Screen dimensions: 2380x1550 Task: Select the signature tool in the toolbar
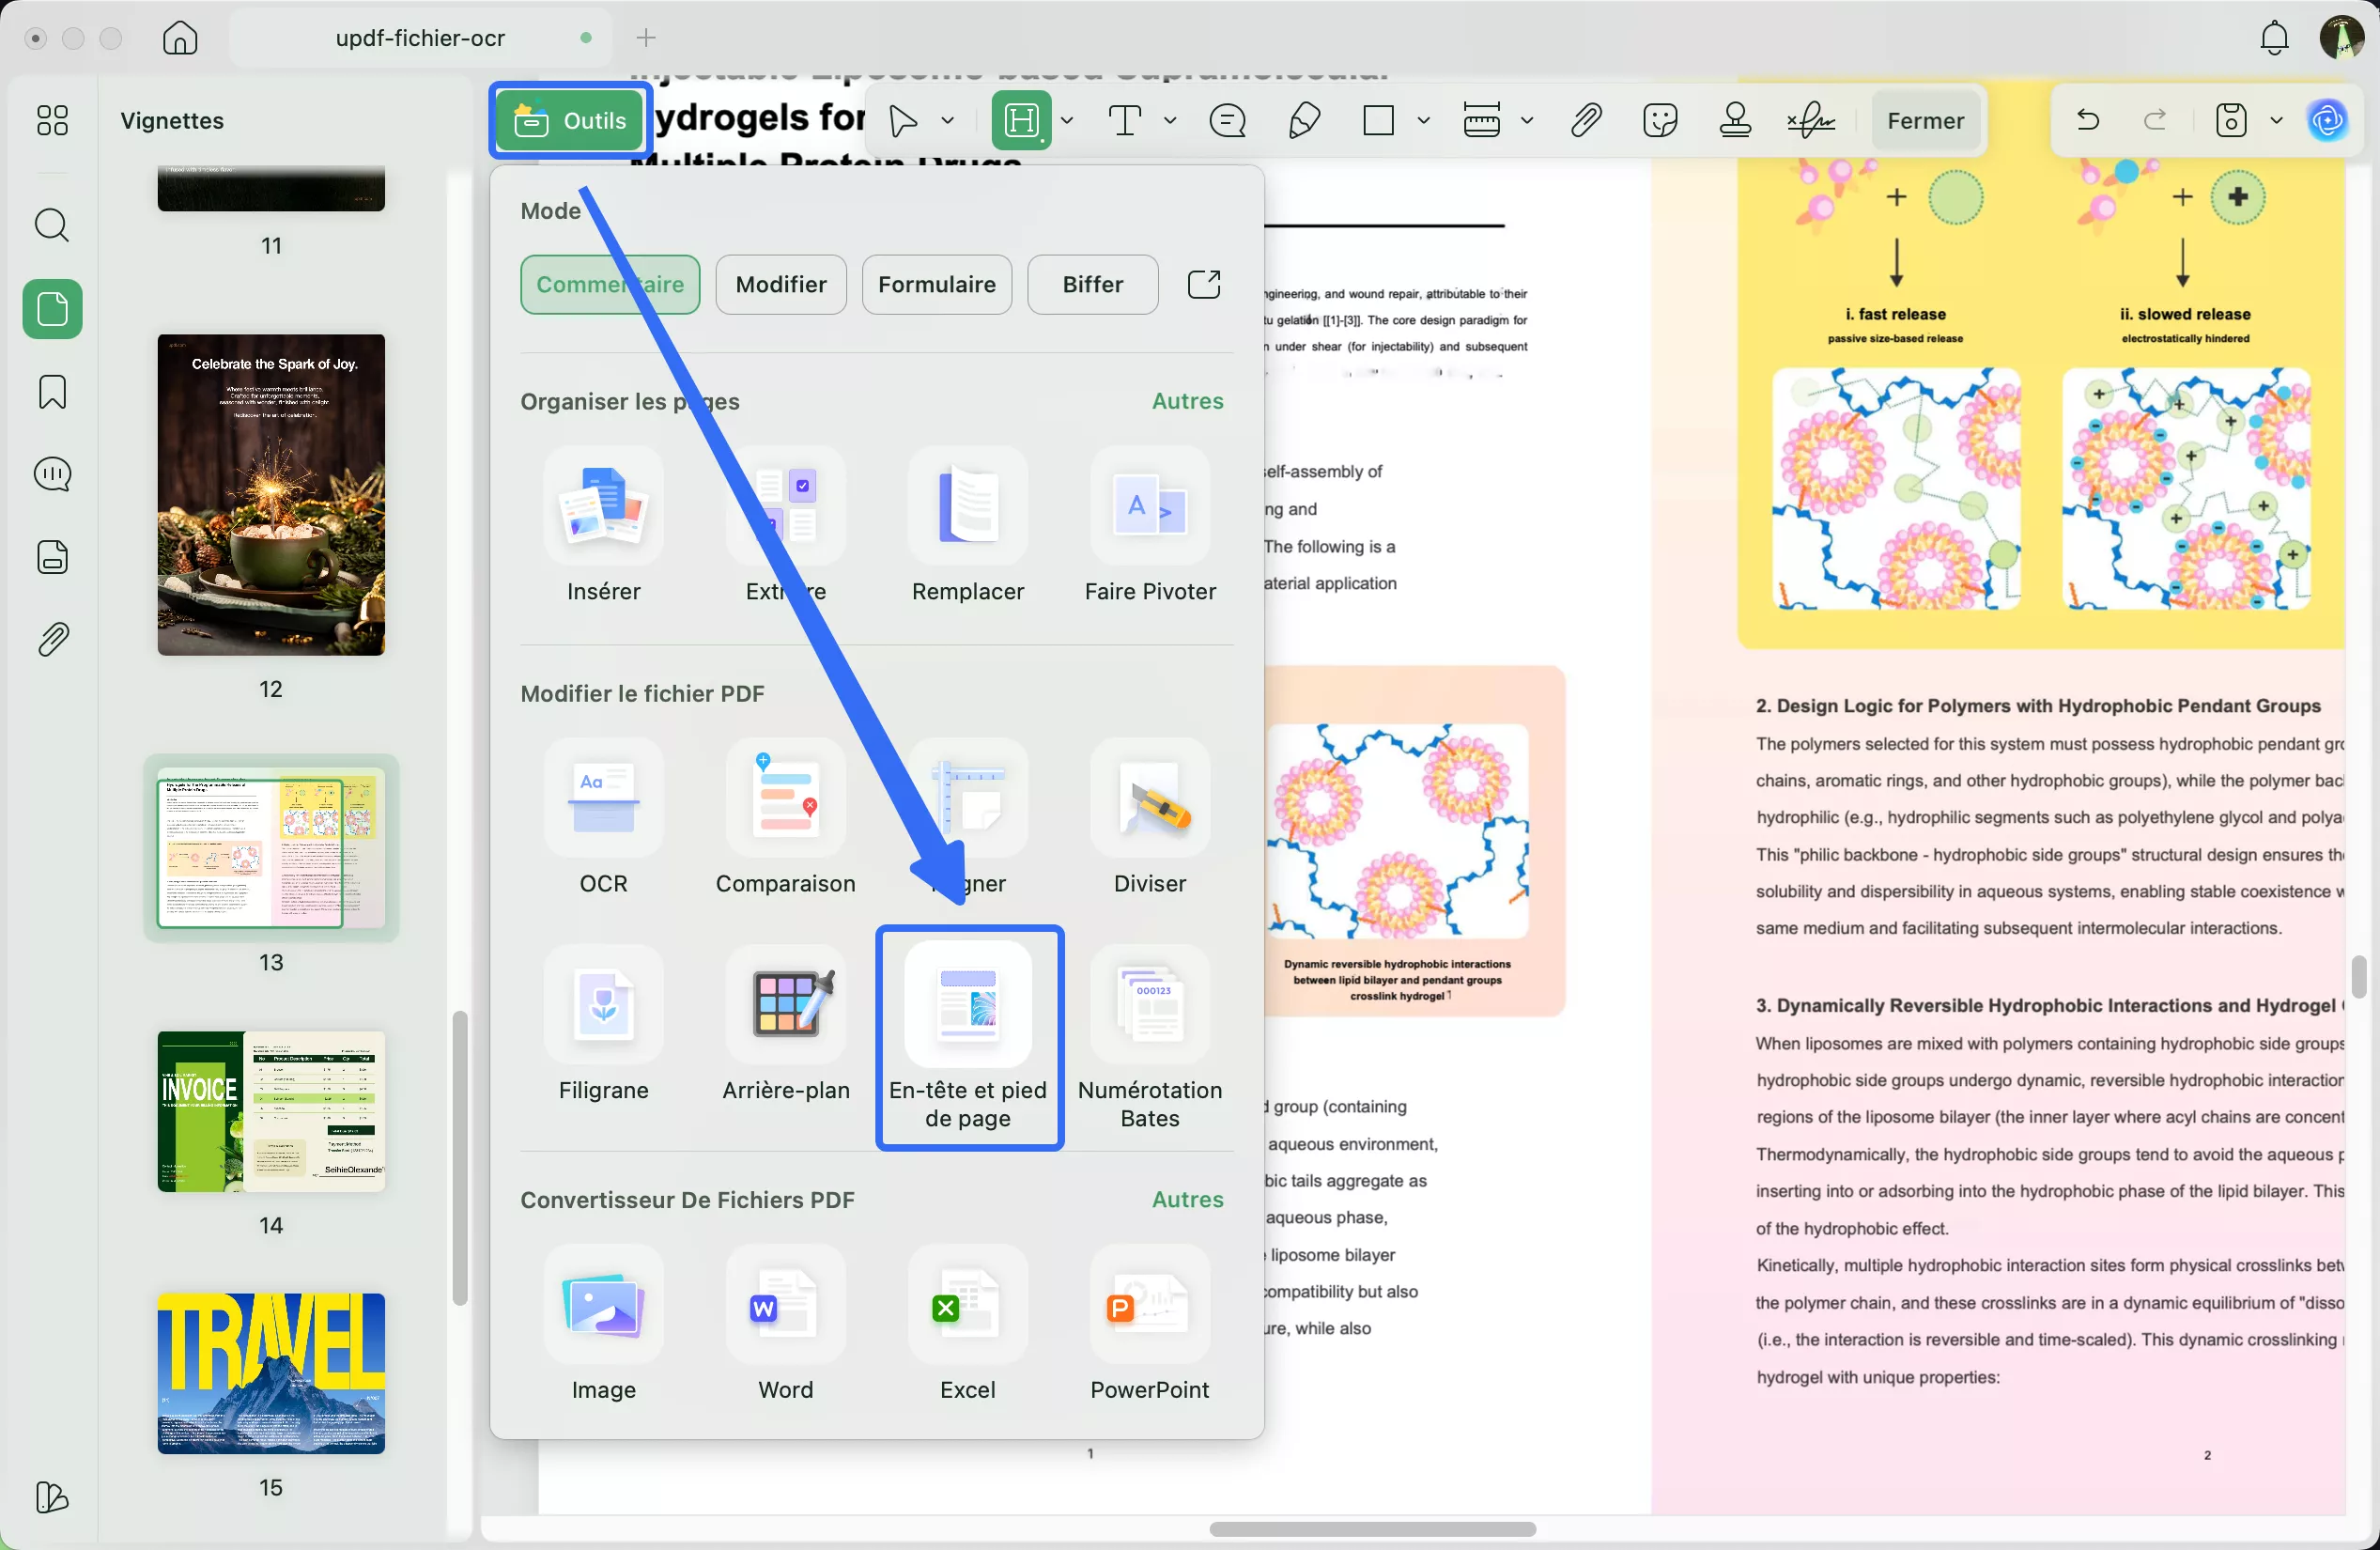point(1811,120)
